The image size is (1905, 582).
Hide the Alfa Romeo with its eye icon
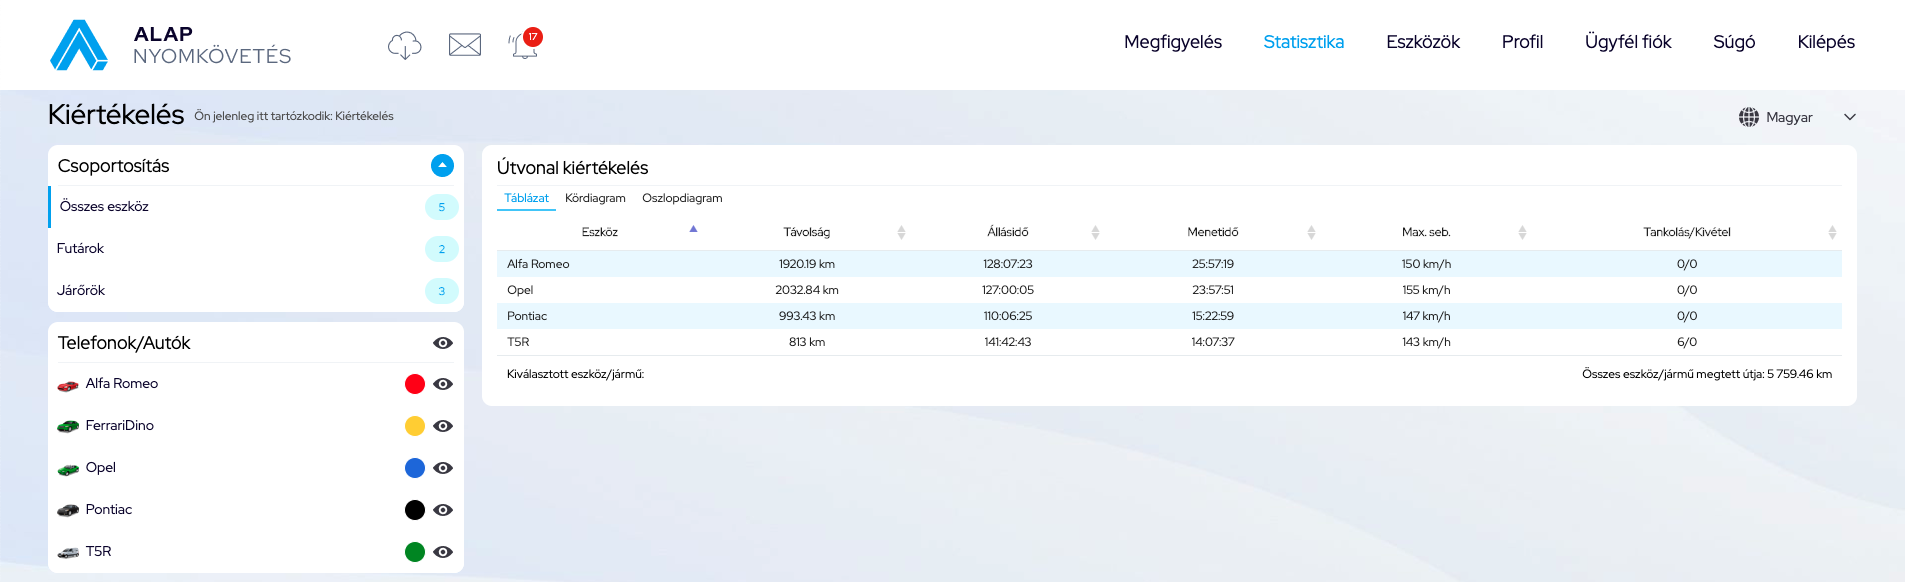443,384
